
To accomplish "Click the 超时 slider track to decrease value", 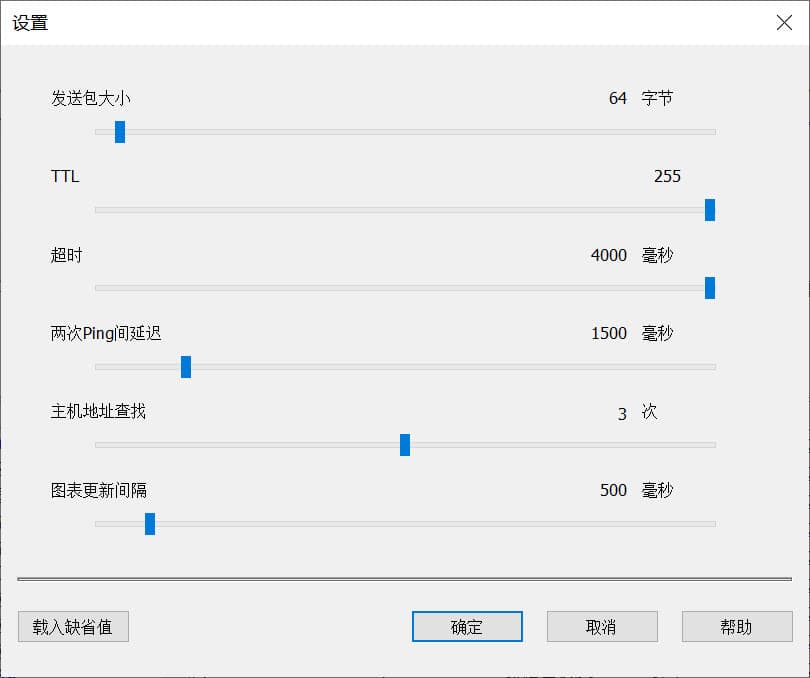I will tap(400, 289).
